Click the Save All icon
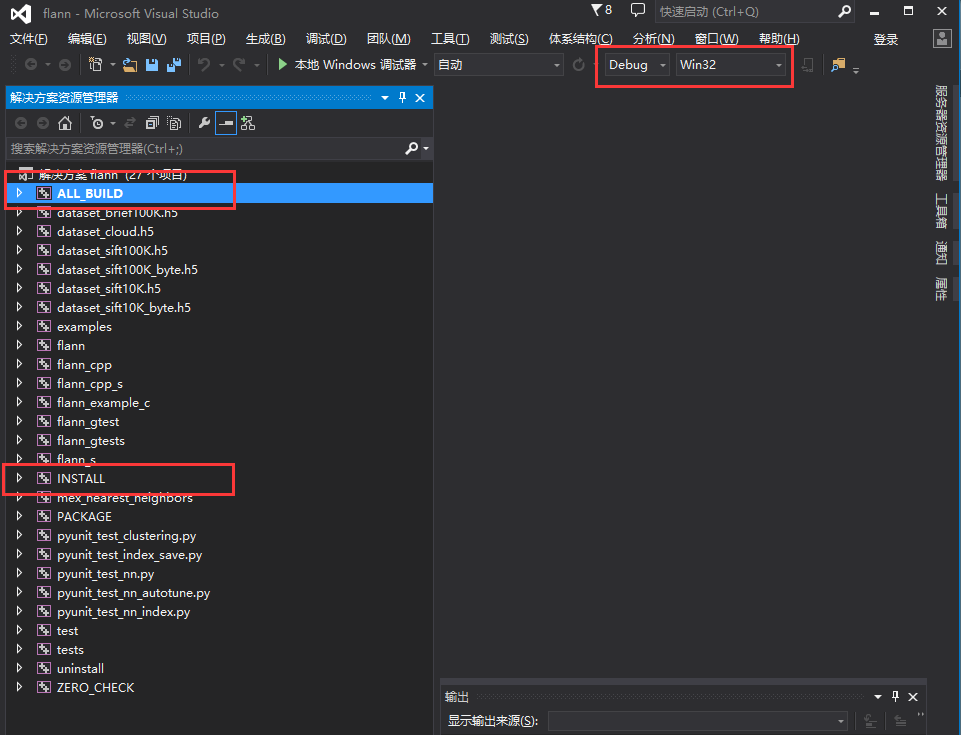961x735 pixels. [174, 64]
